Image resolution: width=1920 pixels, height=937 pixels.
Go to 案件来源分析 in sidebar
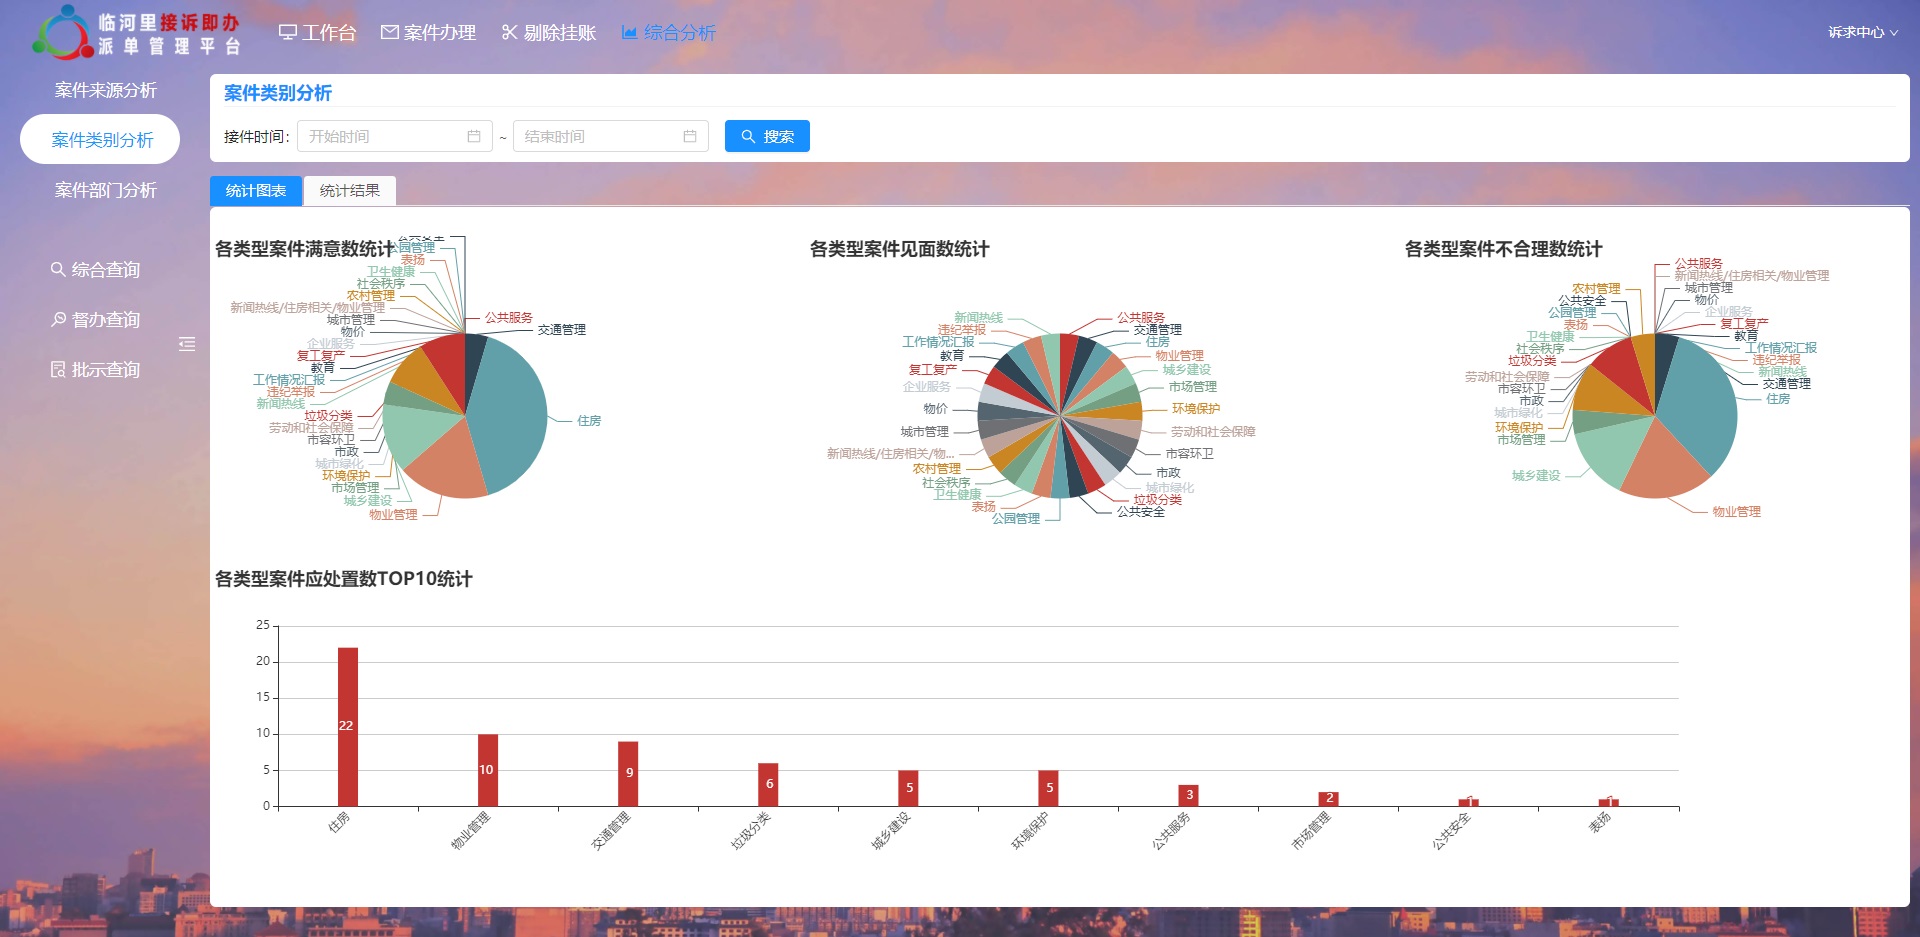click(x=105, y=90)
